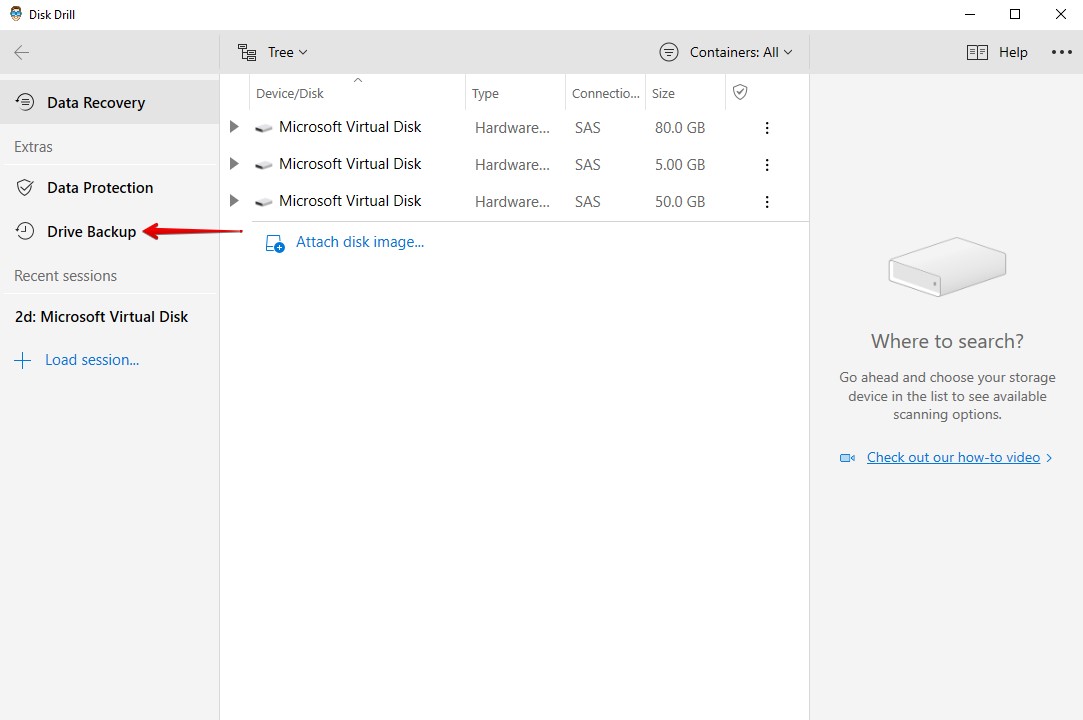Open the Help panel

click(1013, 53)
